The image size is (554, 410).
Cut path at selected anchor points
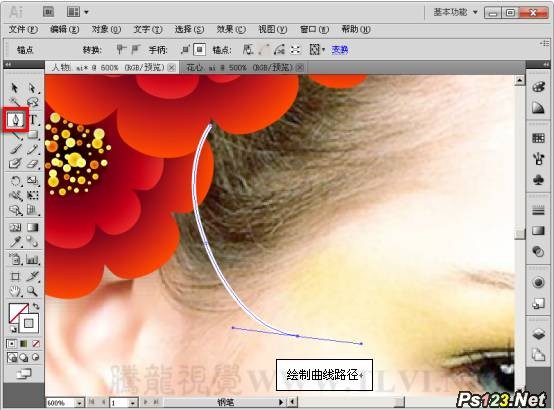click(x=279, y=49)
